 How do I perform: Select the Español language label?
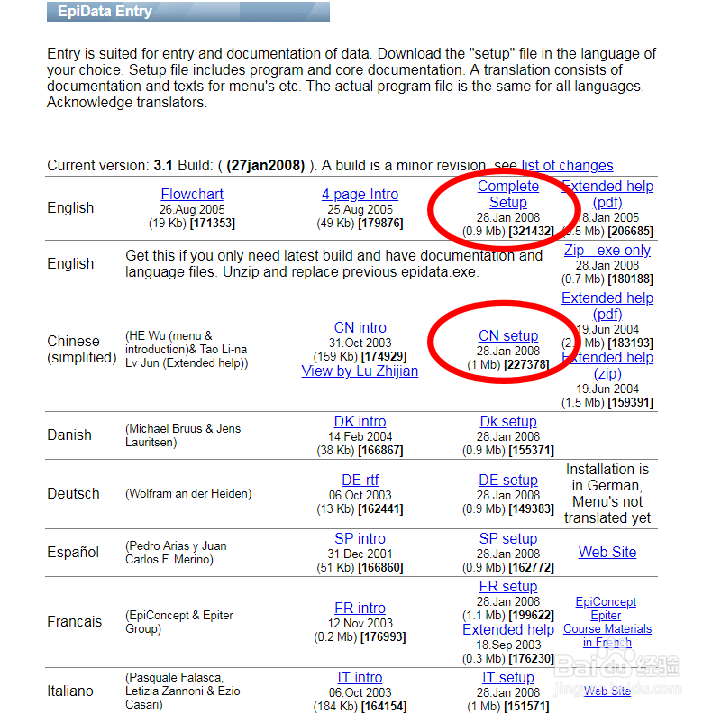[x=73, y=551]
